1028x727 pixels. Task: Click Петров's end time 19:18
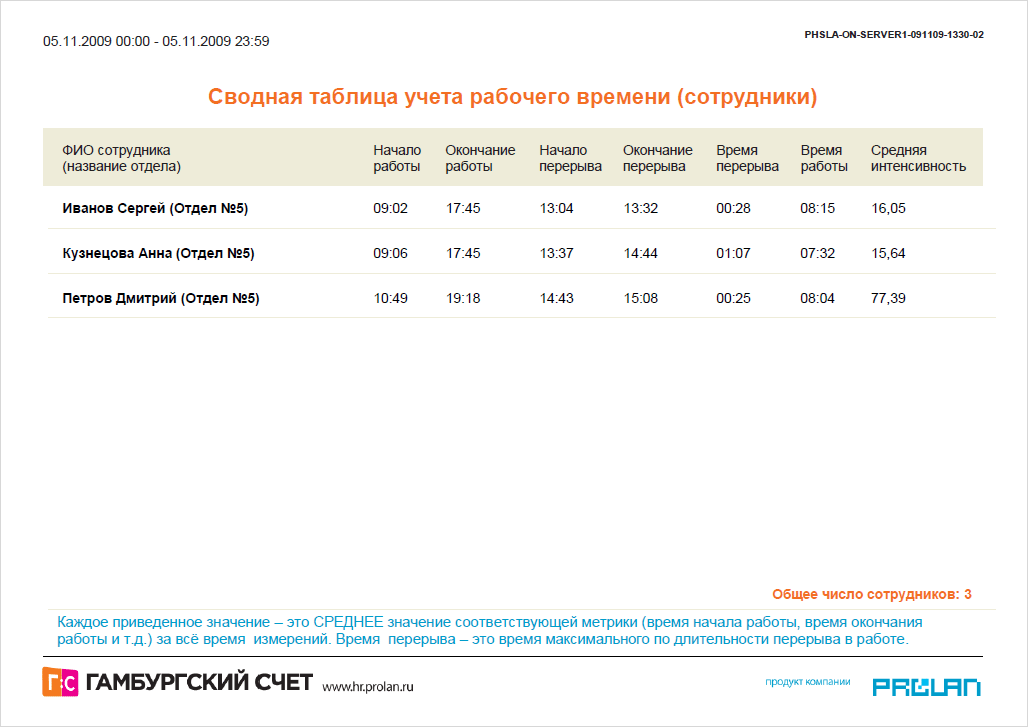click(463, 298)
